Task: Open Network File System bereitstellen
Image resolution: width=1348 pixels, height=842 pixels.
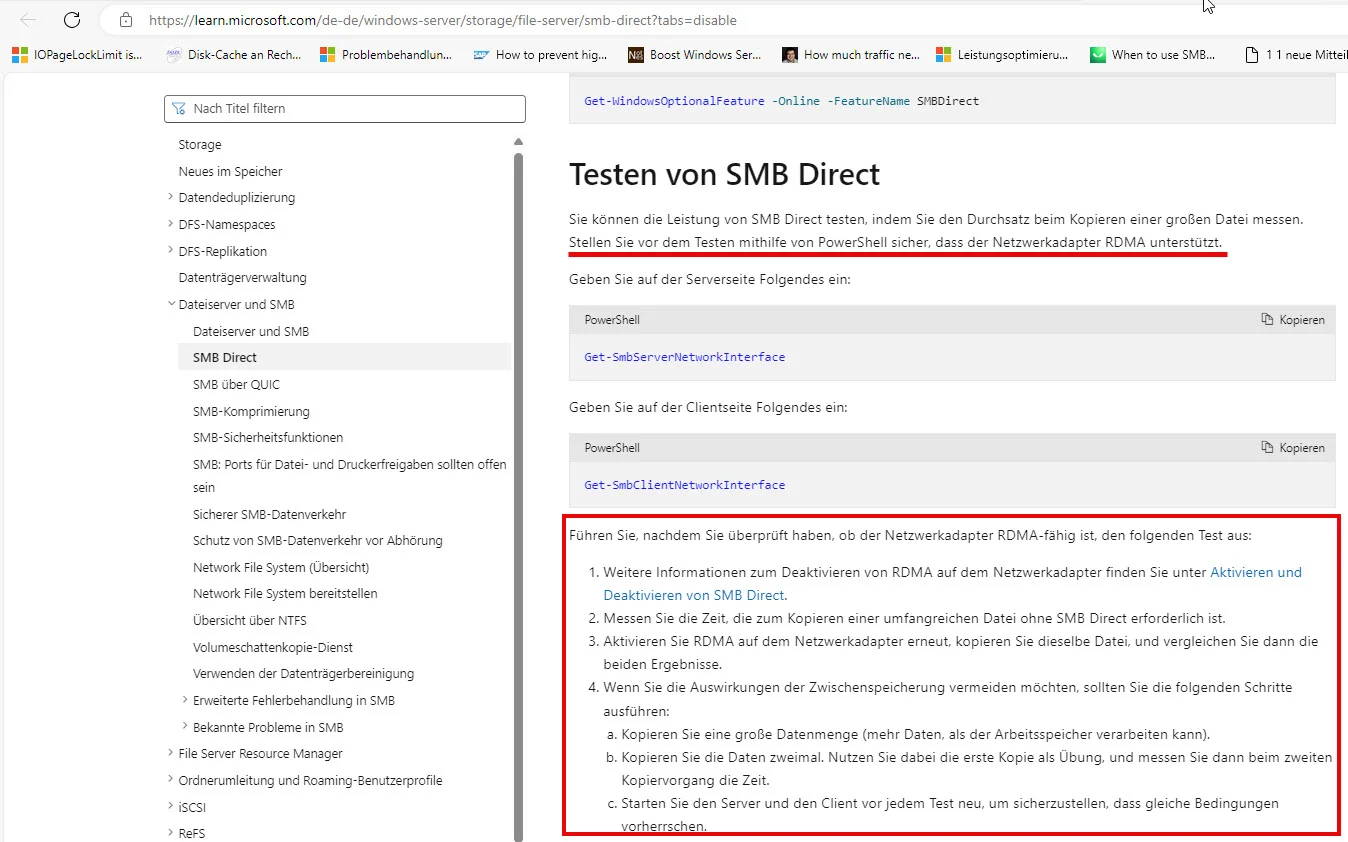Action: click(285, 593)
